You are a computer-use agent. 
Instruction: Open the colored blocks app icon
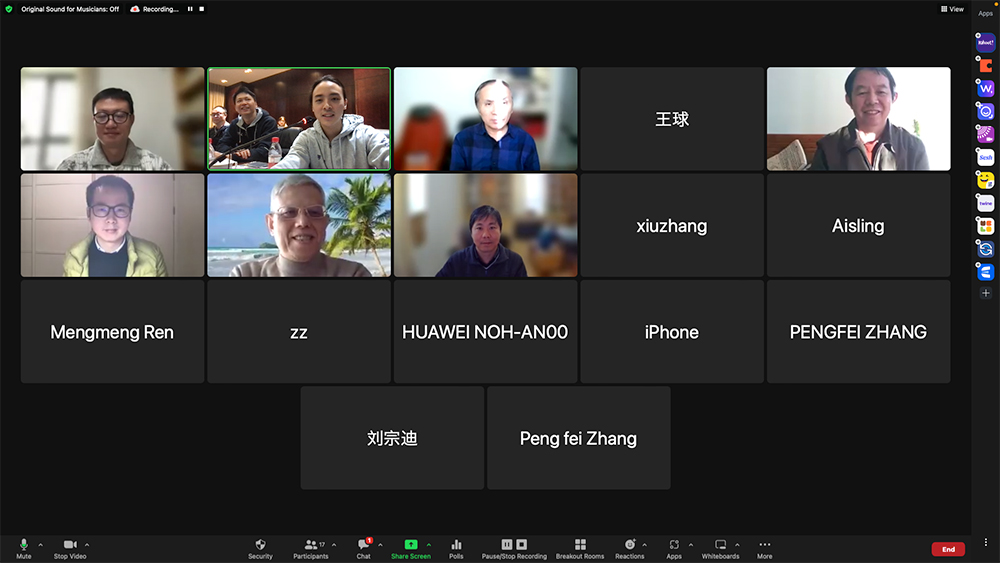click(985, 226)
